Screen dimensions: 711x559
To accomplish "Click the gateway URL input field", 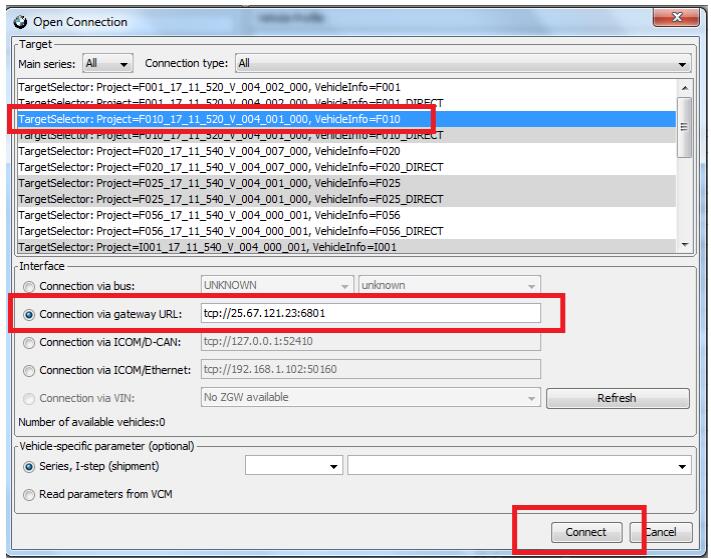I will [x=371, y=313].
